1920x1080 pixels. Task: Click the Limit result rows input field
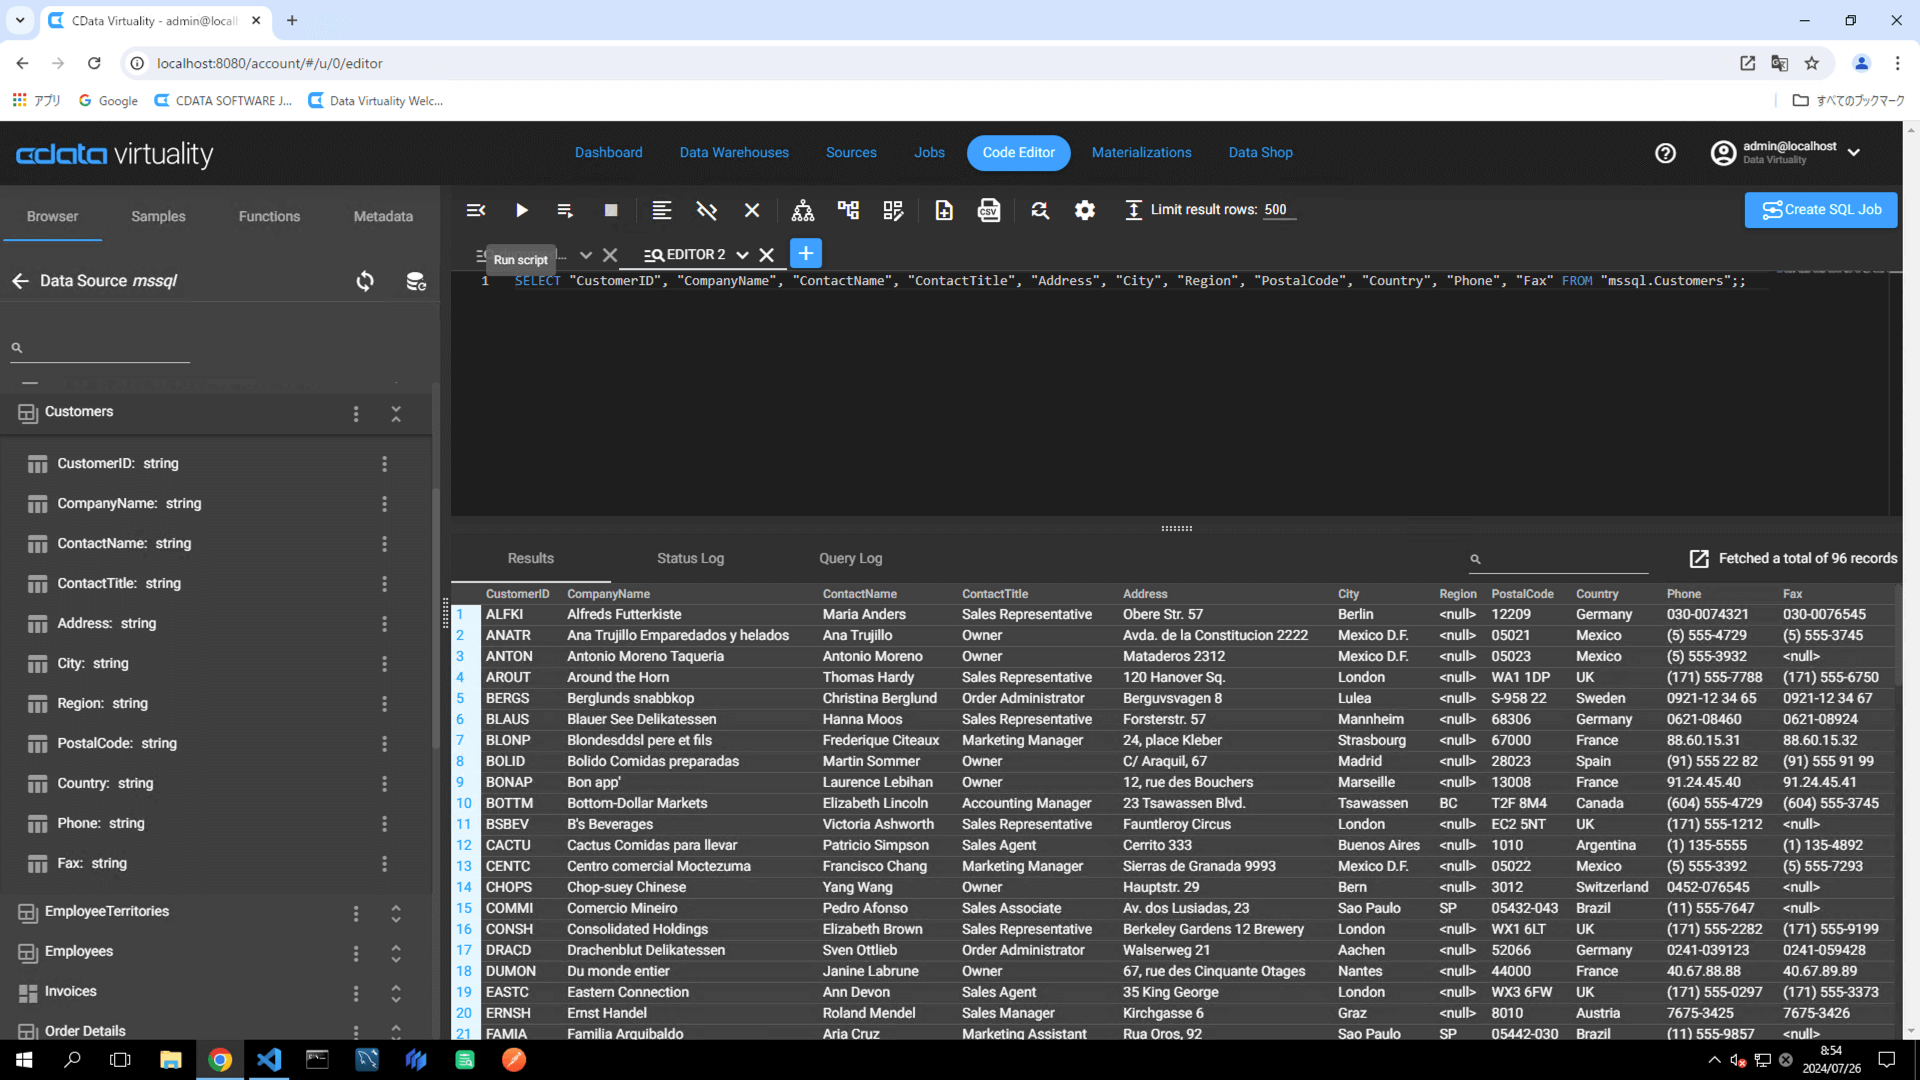pos(1278,210)
